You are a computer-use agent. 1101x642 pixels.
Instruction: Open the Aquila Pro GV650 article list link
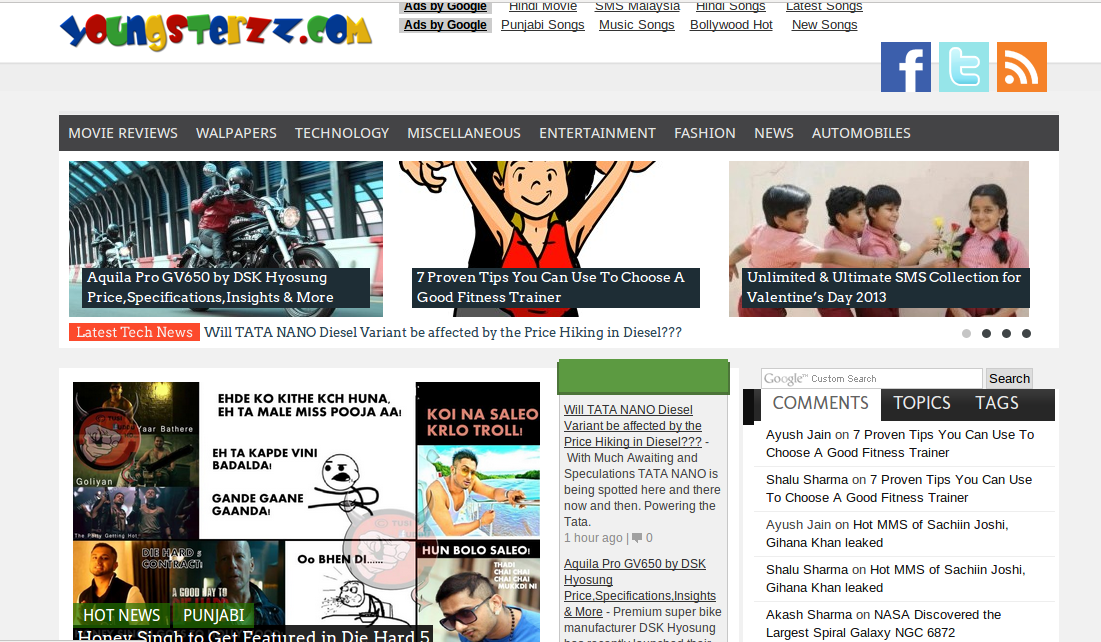(640, 588)
